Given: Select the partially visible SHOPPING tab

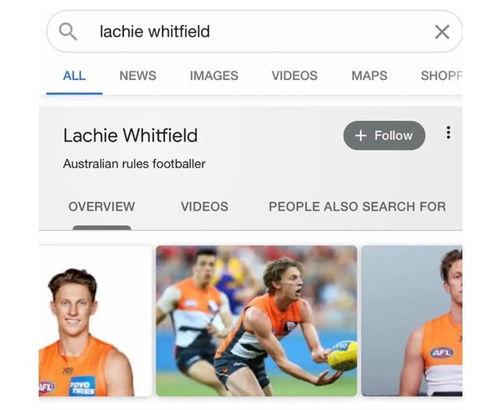Looking at the screenshot, I should pyautogui.click(x=441, y=76).
